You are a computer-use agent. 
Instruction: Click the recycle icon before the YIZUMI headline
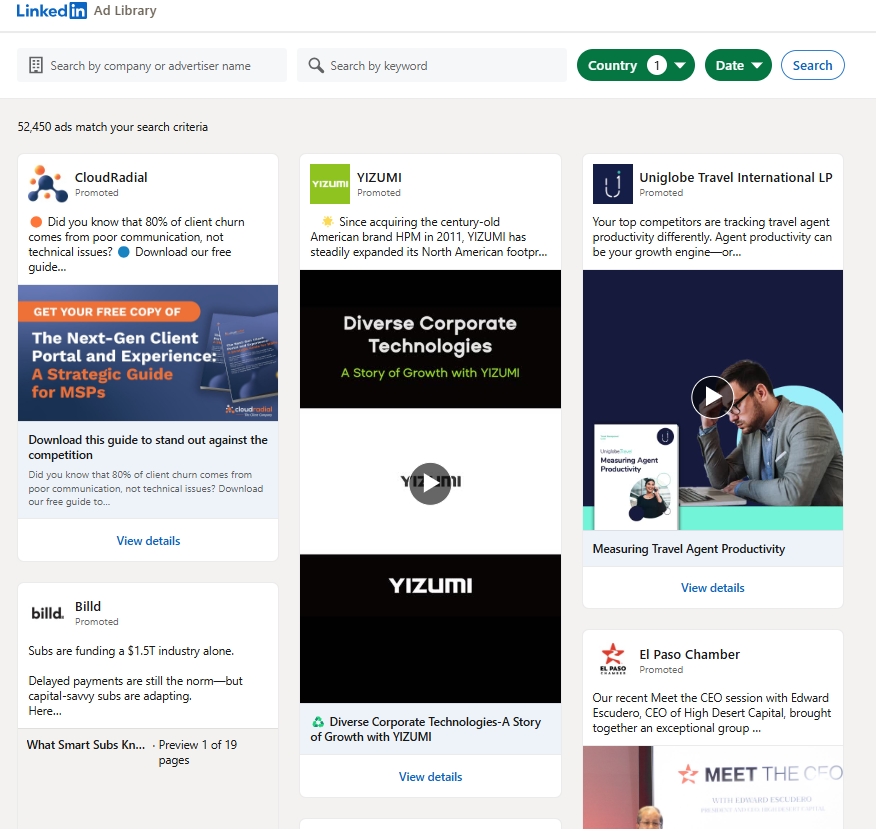point(318,722)
